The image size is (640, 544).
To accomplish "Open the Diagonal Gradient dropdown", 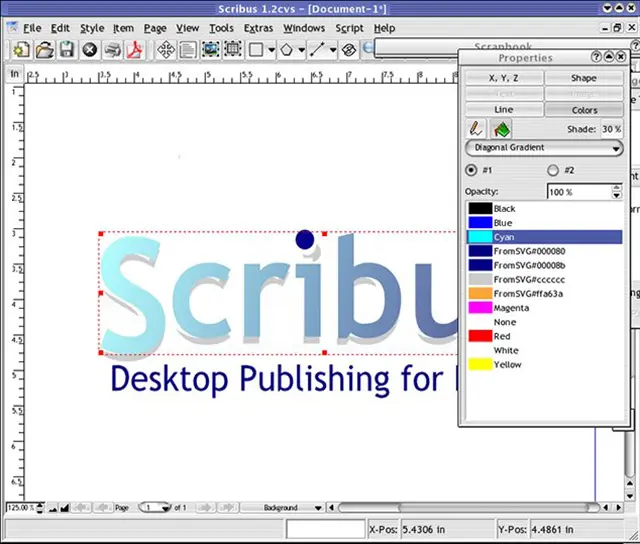I will tap(544, 148).
